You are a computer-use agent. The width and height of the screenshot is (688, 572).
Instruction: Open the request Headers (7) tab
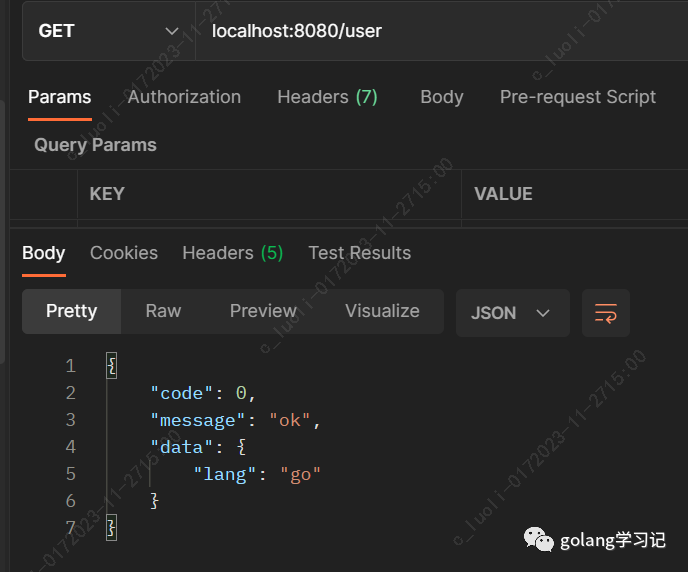coord(327,97)
